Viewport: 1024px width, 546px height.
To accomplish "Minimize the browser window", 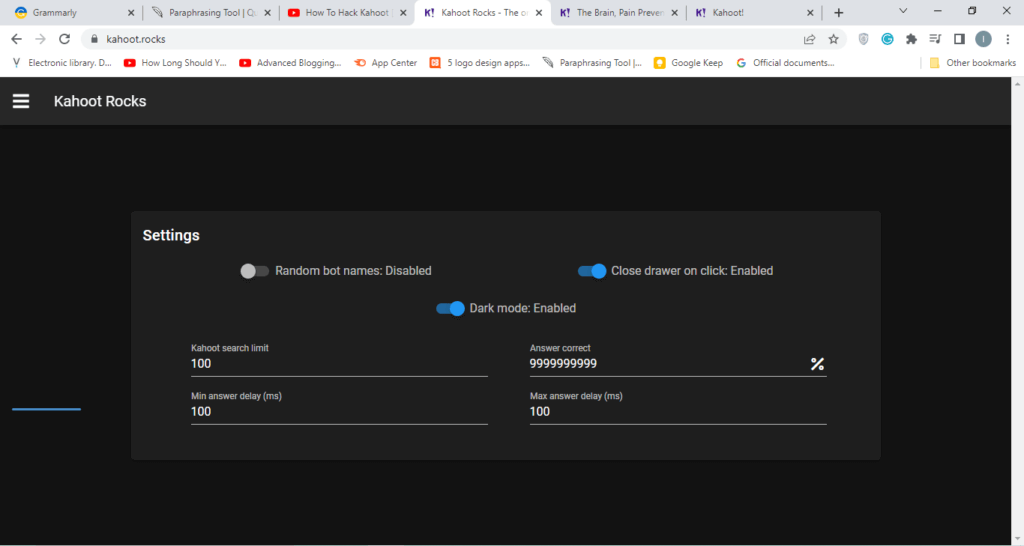I will pos(937,11).
